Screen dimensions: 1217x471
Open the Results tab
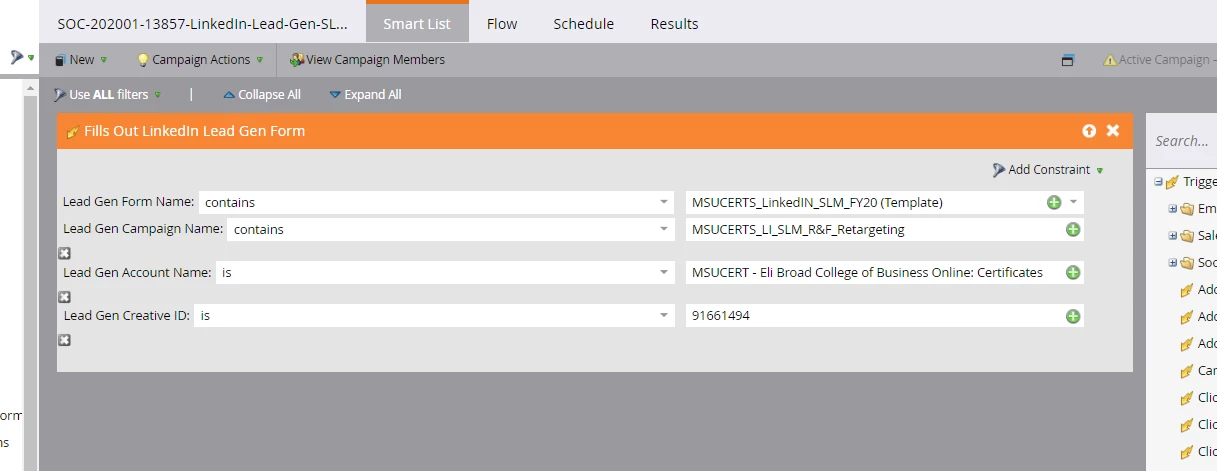tap(674, 23)
